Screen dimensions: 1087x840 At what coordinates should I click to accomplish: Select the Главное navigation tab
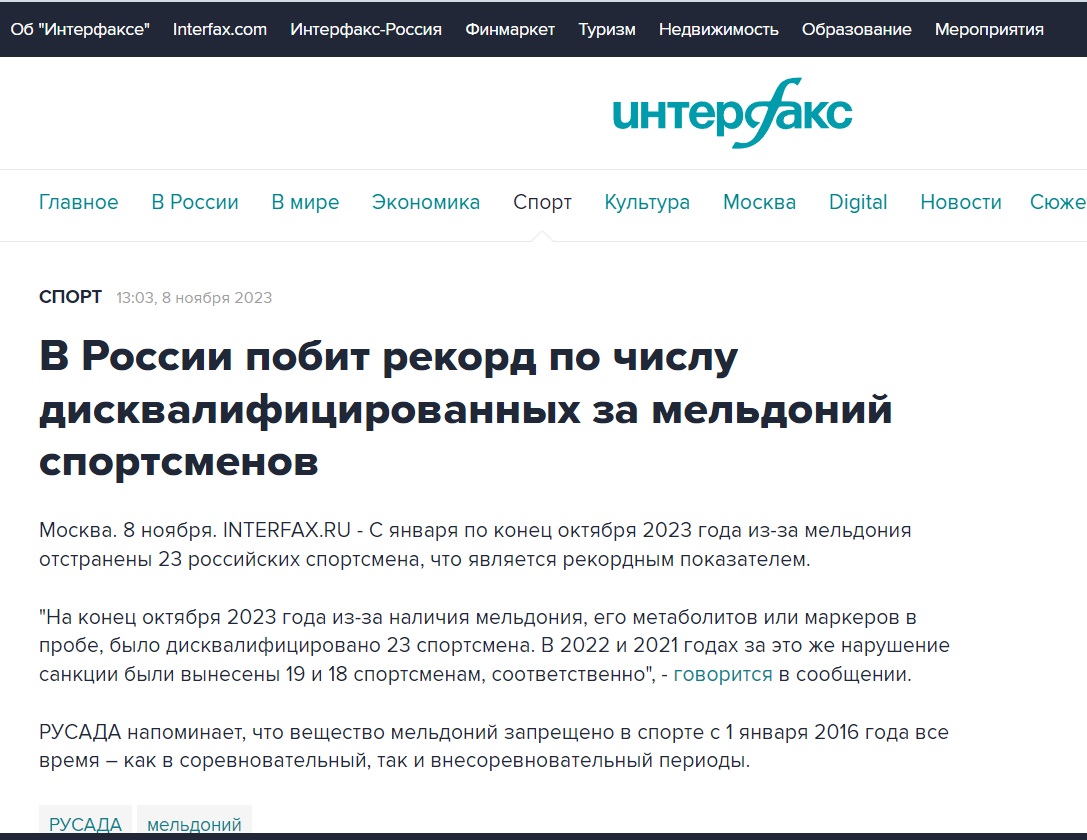tap(78, 202)
